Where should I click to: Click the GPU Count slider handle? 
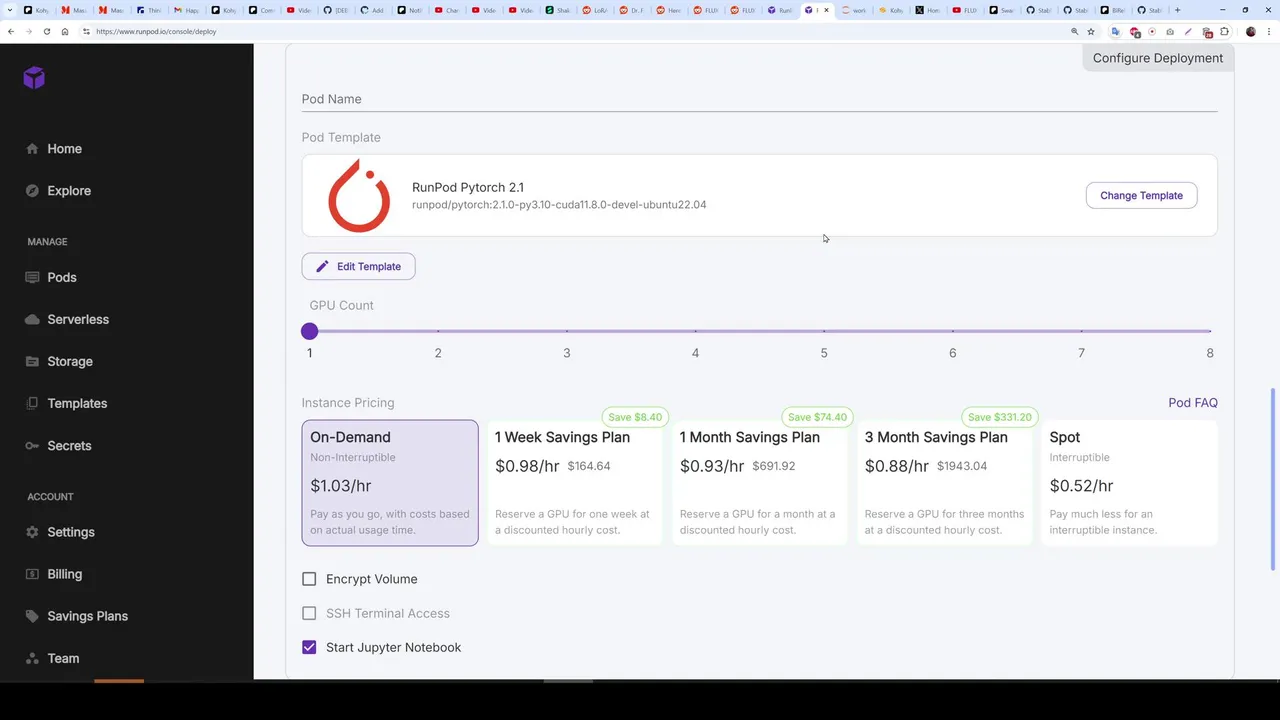[x=309, y=331]
